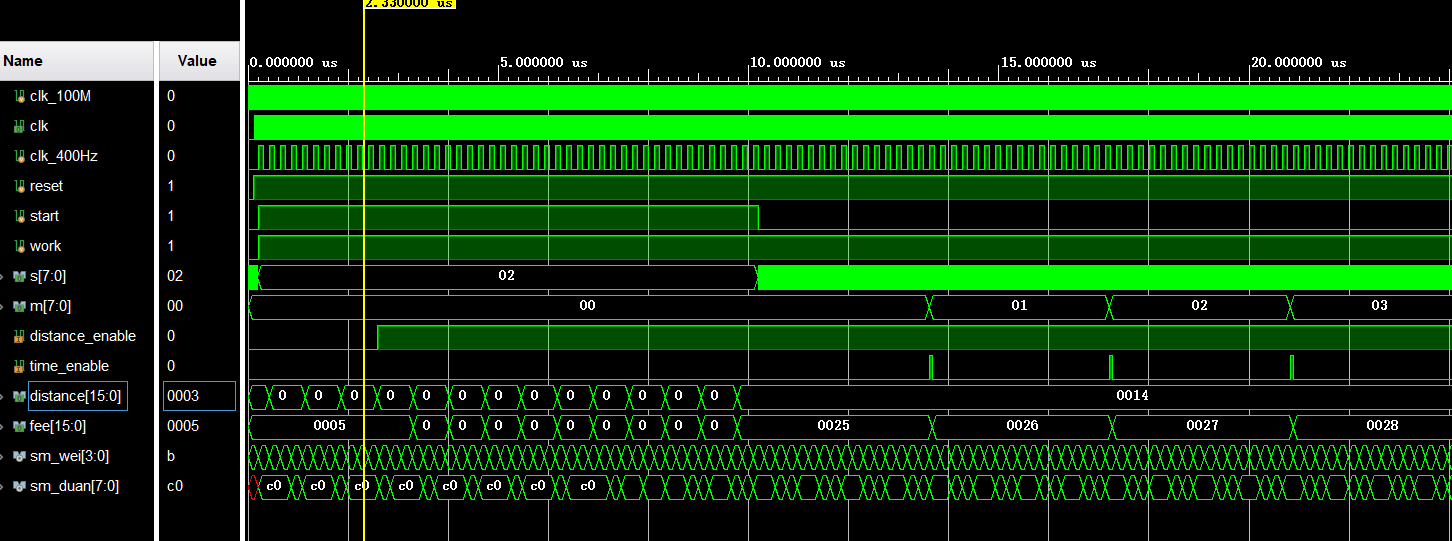Click the 0027 segment in fee waveform
1452x541 pixels.
[1201, 426]
